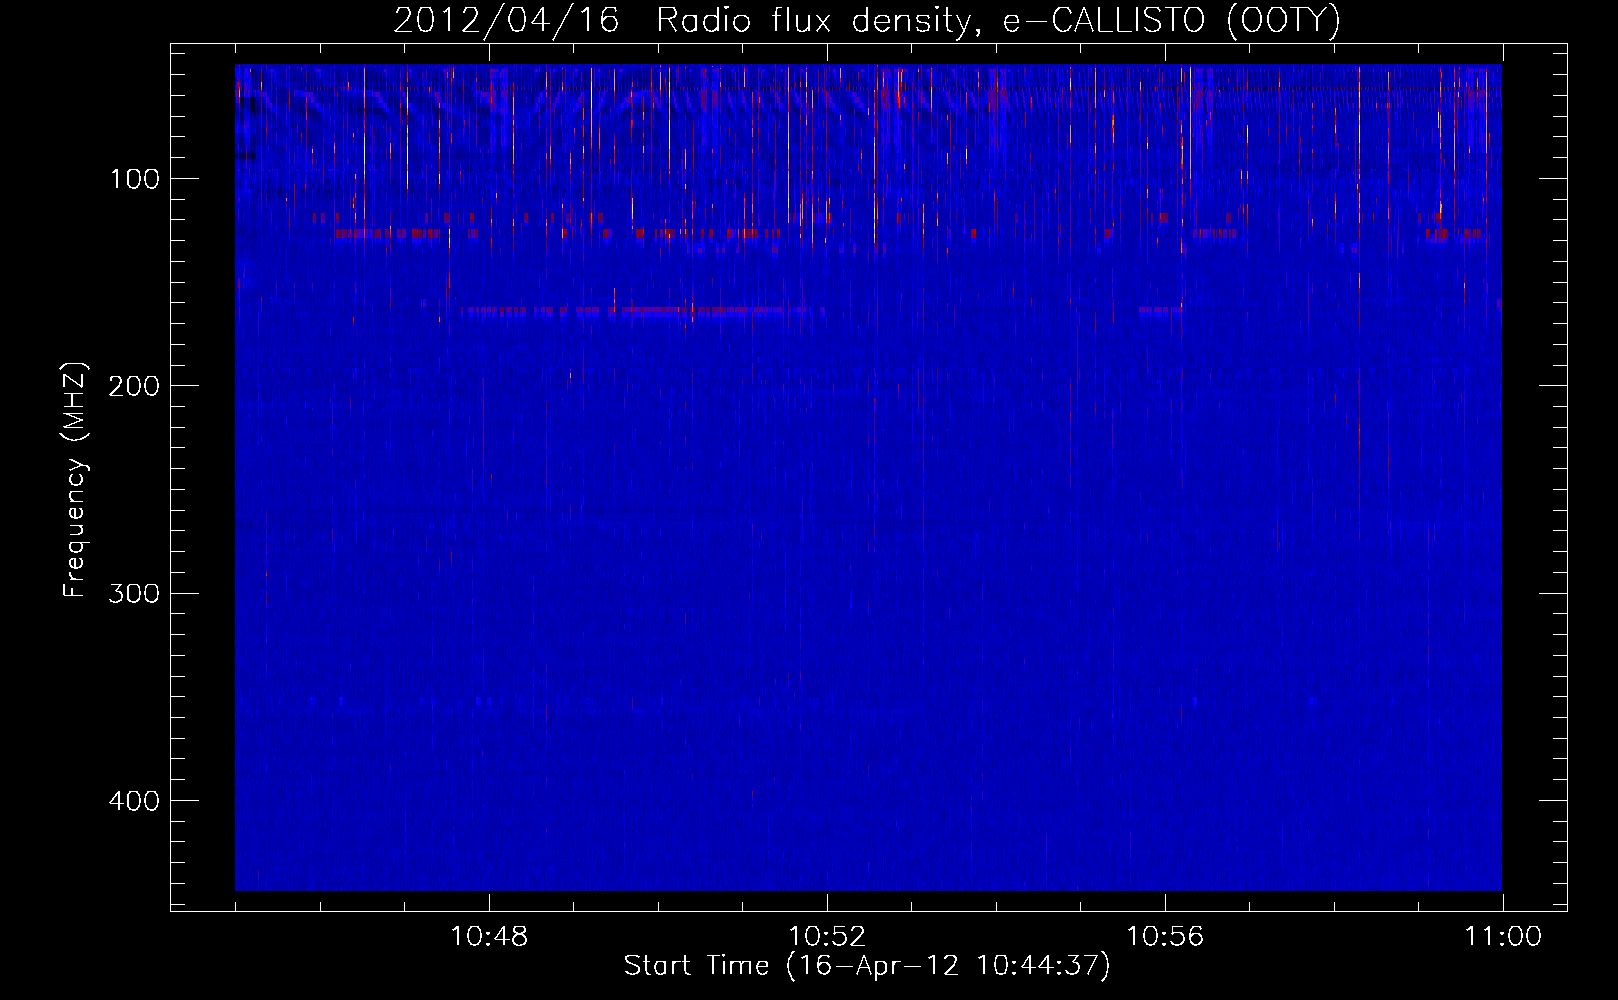Click the 300 frequency tick label
The image size is (1618, 1000).
134,593
